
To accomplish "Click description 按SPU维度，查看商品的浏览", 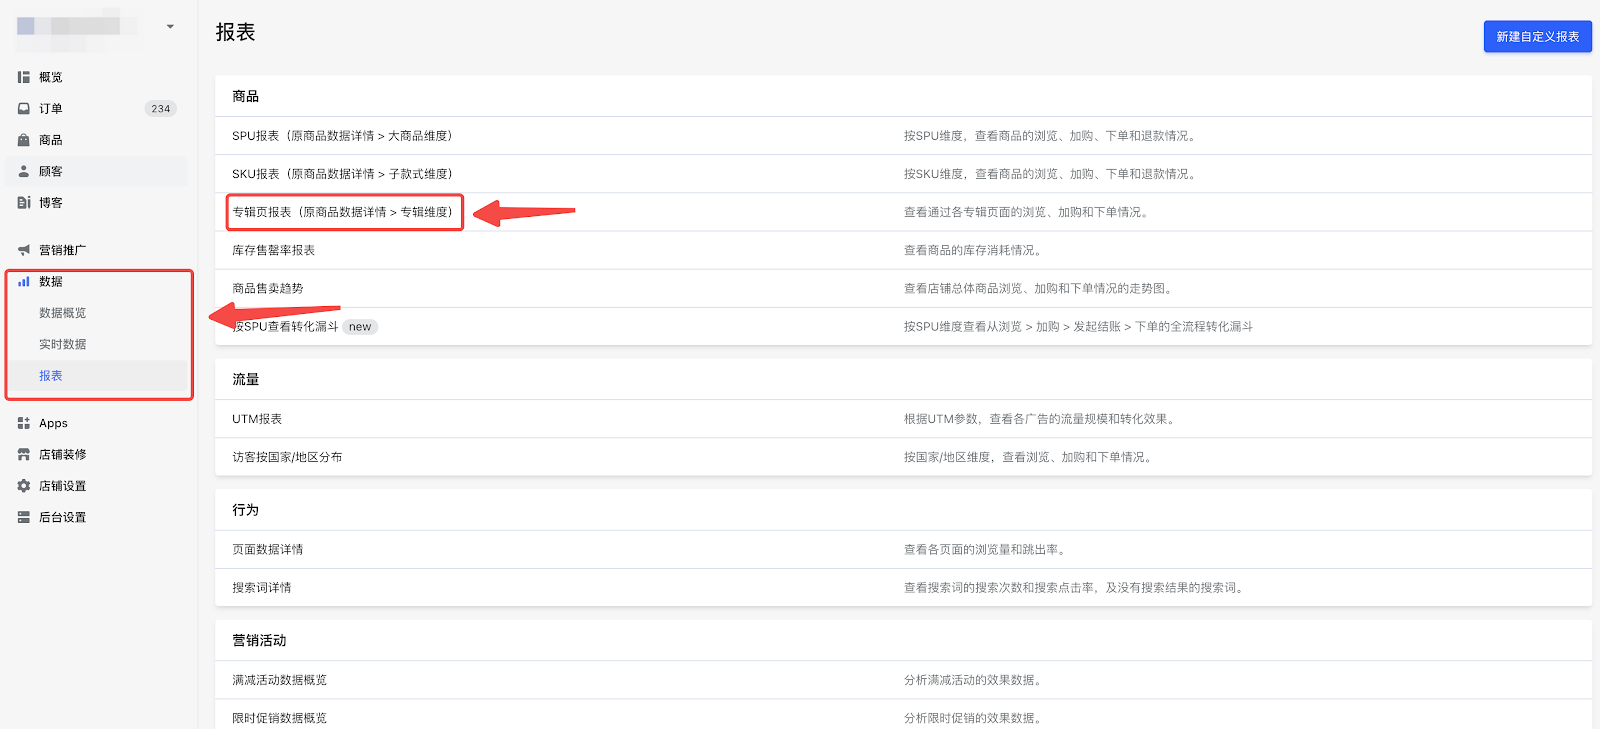I will (1051, 136).
